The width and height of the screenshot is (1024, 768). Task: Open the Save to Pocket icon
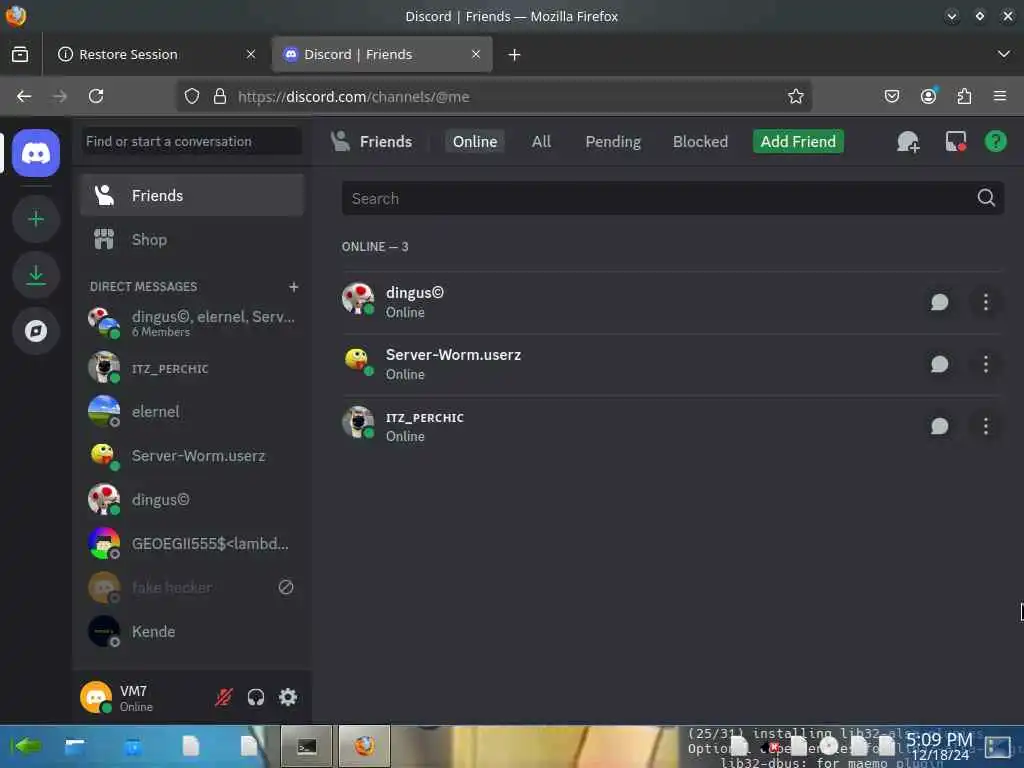point(891,97)
